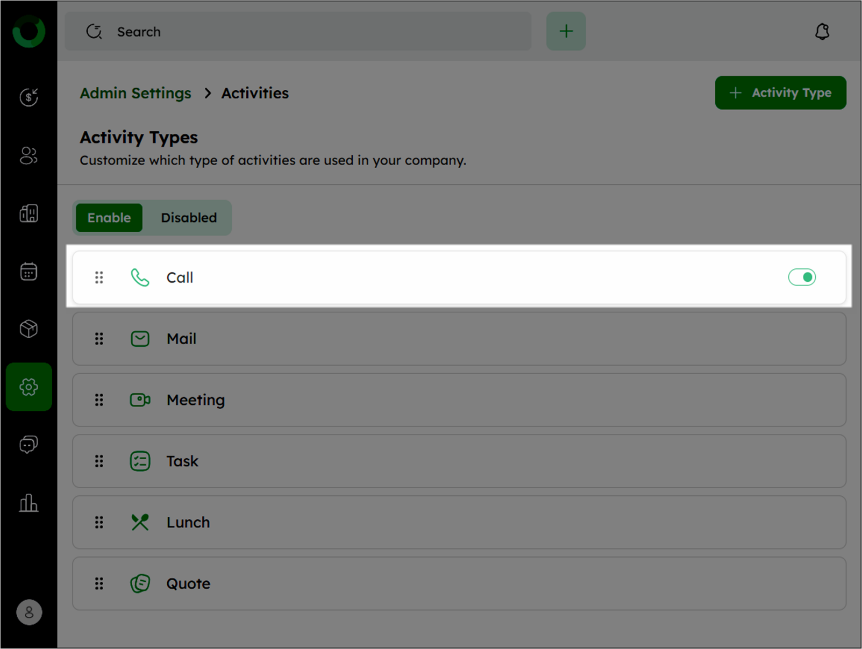The height and width of the screenshot is (649, 862).
Task: Click the user profile avatar
Action: [29, 612]
